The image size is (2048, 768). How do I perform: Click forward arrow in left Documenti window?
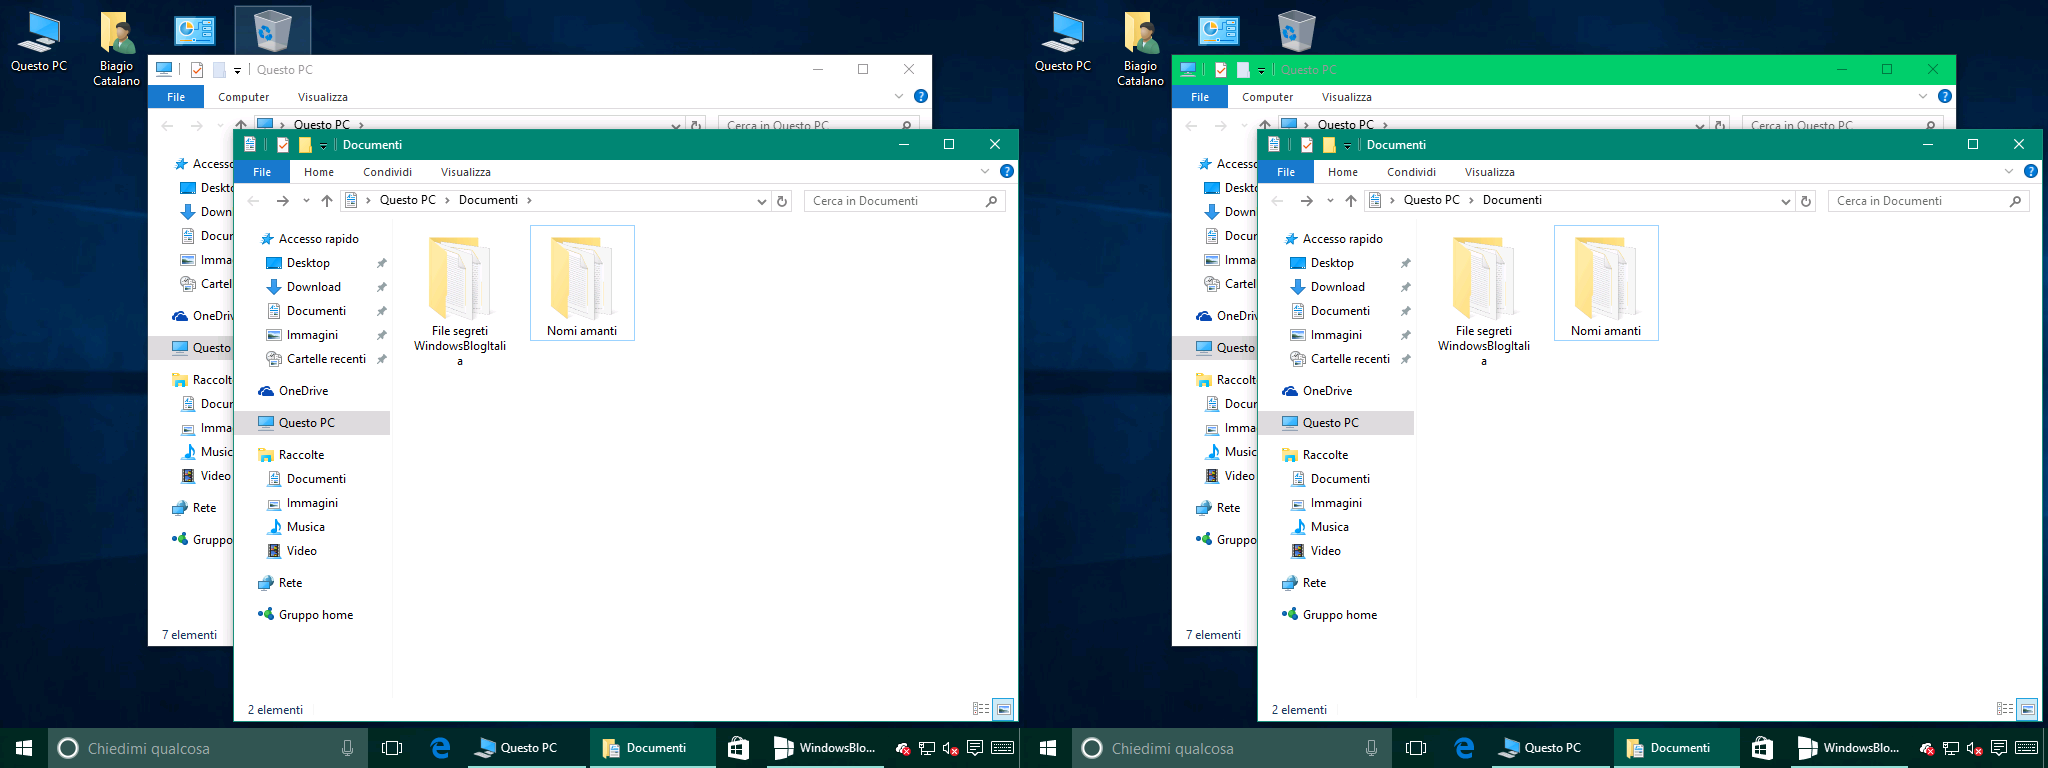(283, 201)
